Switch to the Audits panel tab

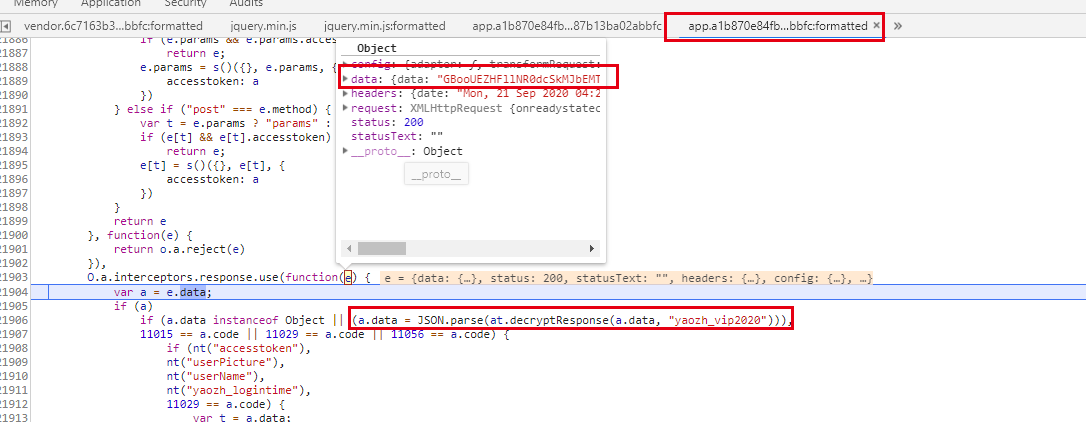[x=246, y=3]
